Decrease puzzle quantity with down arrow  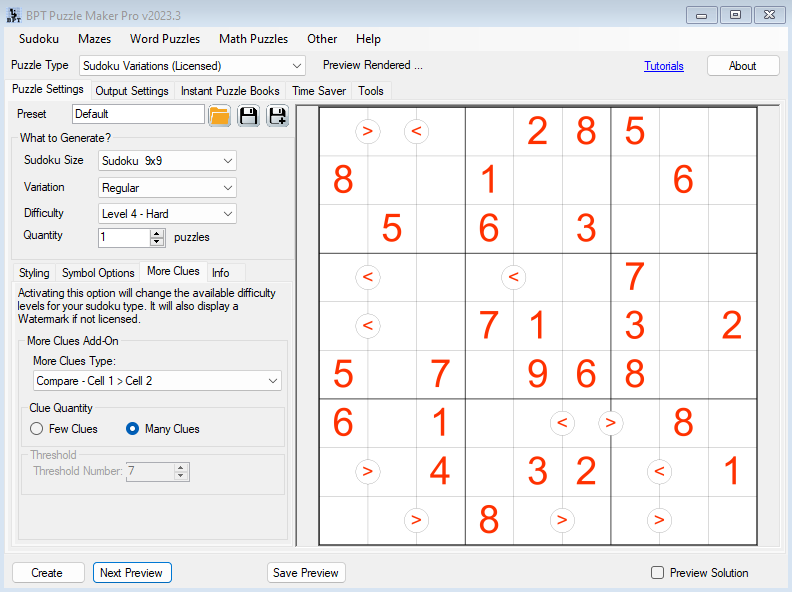pos(156,242)
